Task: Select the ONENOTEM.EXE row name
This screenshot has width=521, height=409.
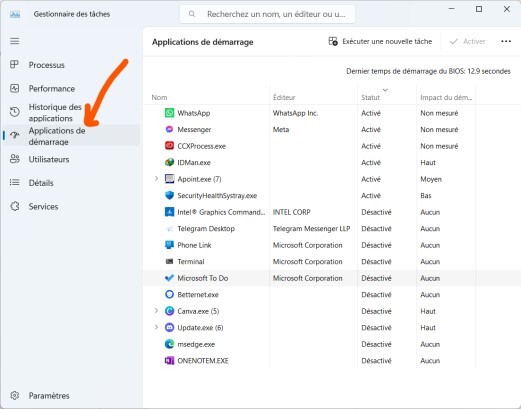Action: [x=203, y=361]
